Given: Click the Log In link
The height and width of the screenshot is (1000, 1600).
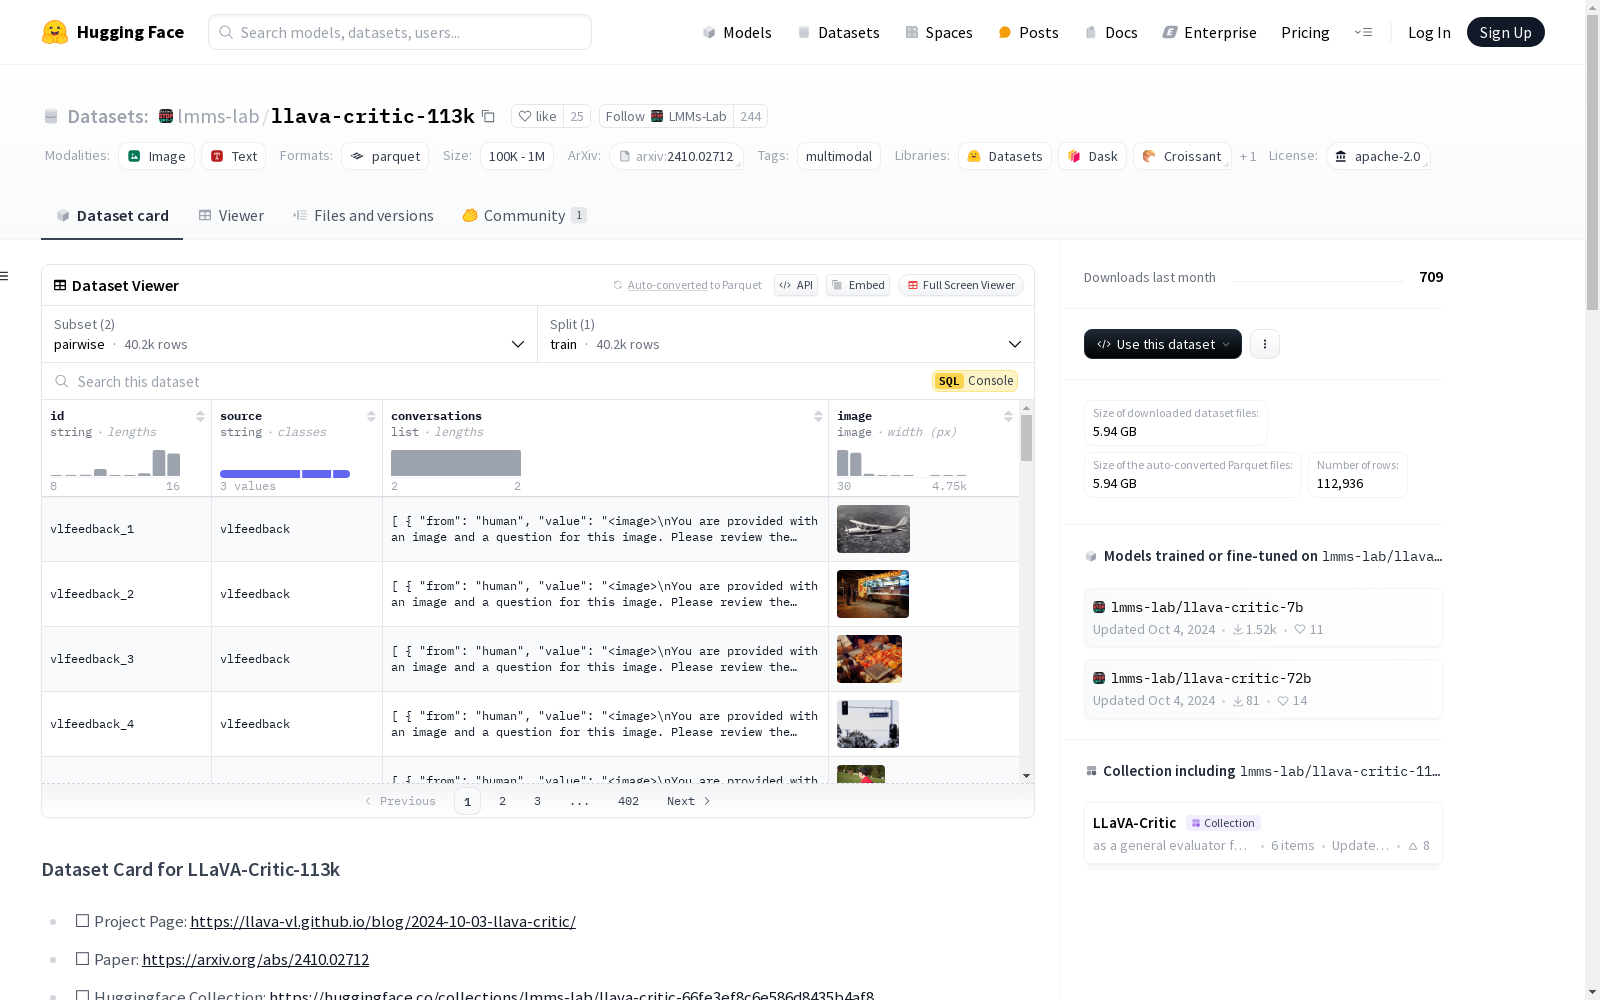Looking at the screenshot, I should coord(1429,32).
